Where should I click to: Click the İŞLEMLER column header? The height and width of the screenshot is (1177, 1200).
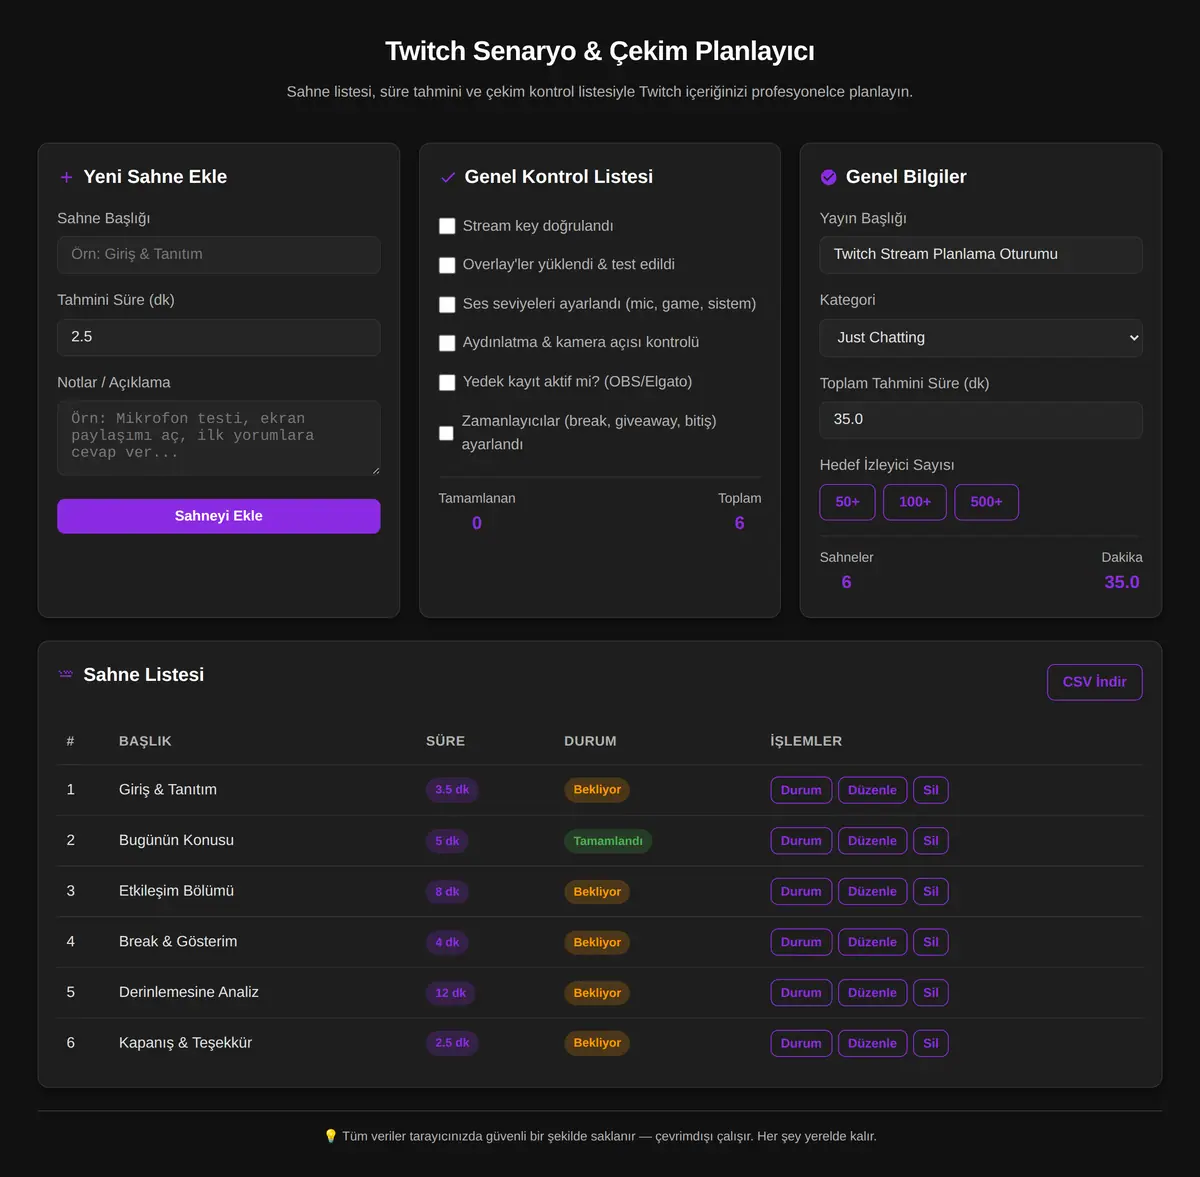point(806,741)
